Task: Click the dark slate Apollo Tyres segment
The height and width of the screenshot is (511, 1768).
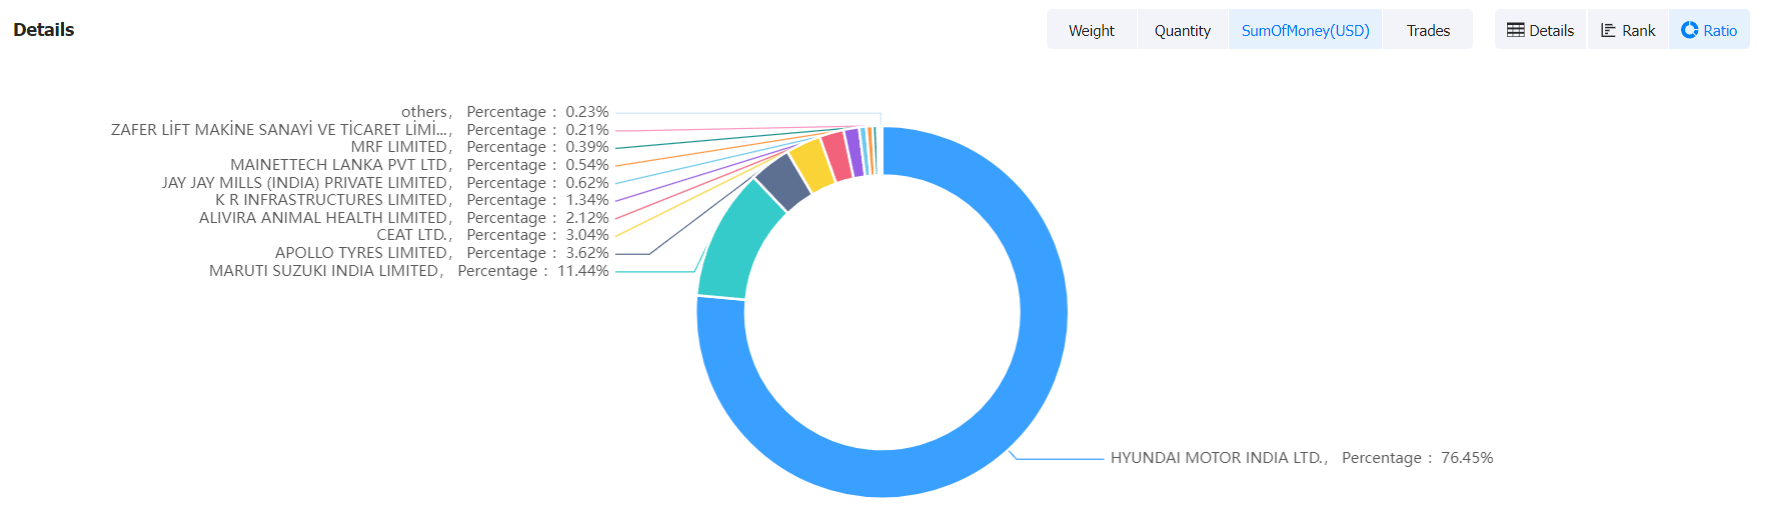Action: pos(782,183)
